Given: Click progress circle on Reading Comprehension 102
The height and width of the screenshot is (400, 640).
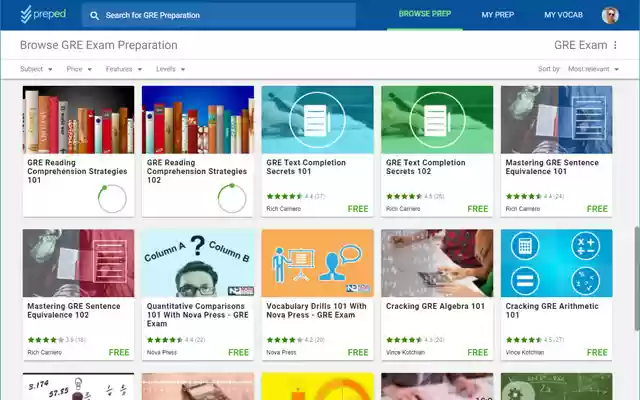Looking at the screenshot, I should point(232,199).
